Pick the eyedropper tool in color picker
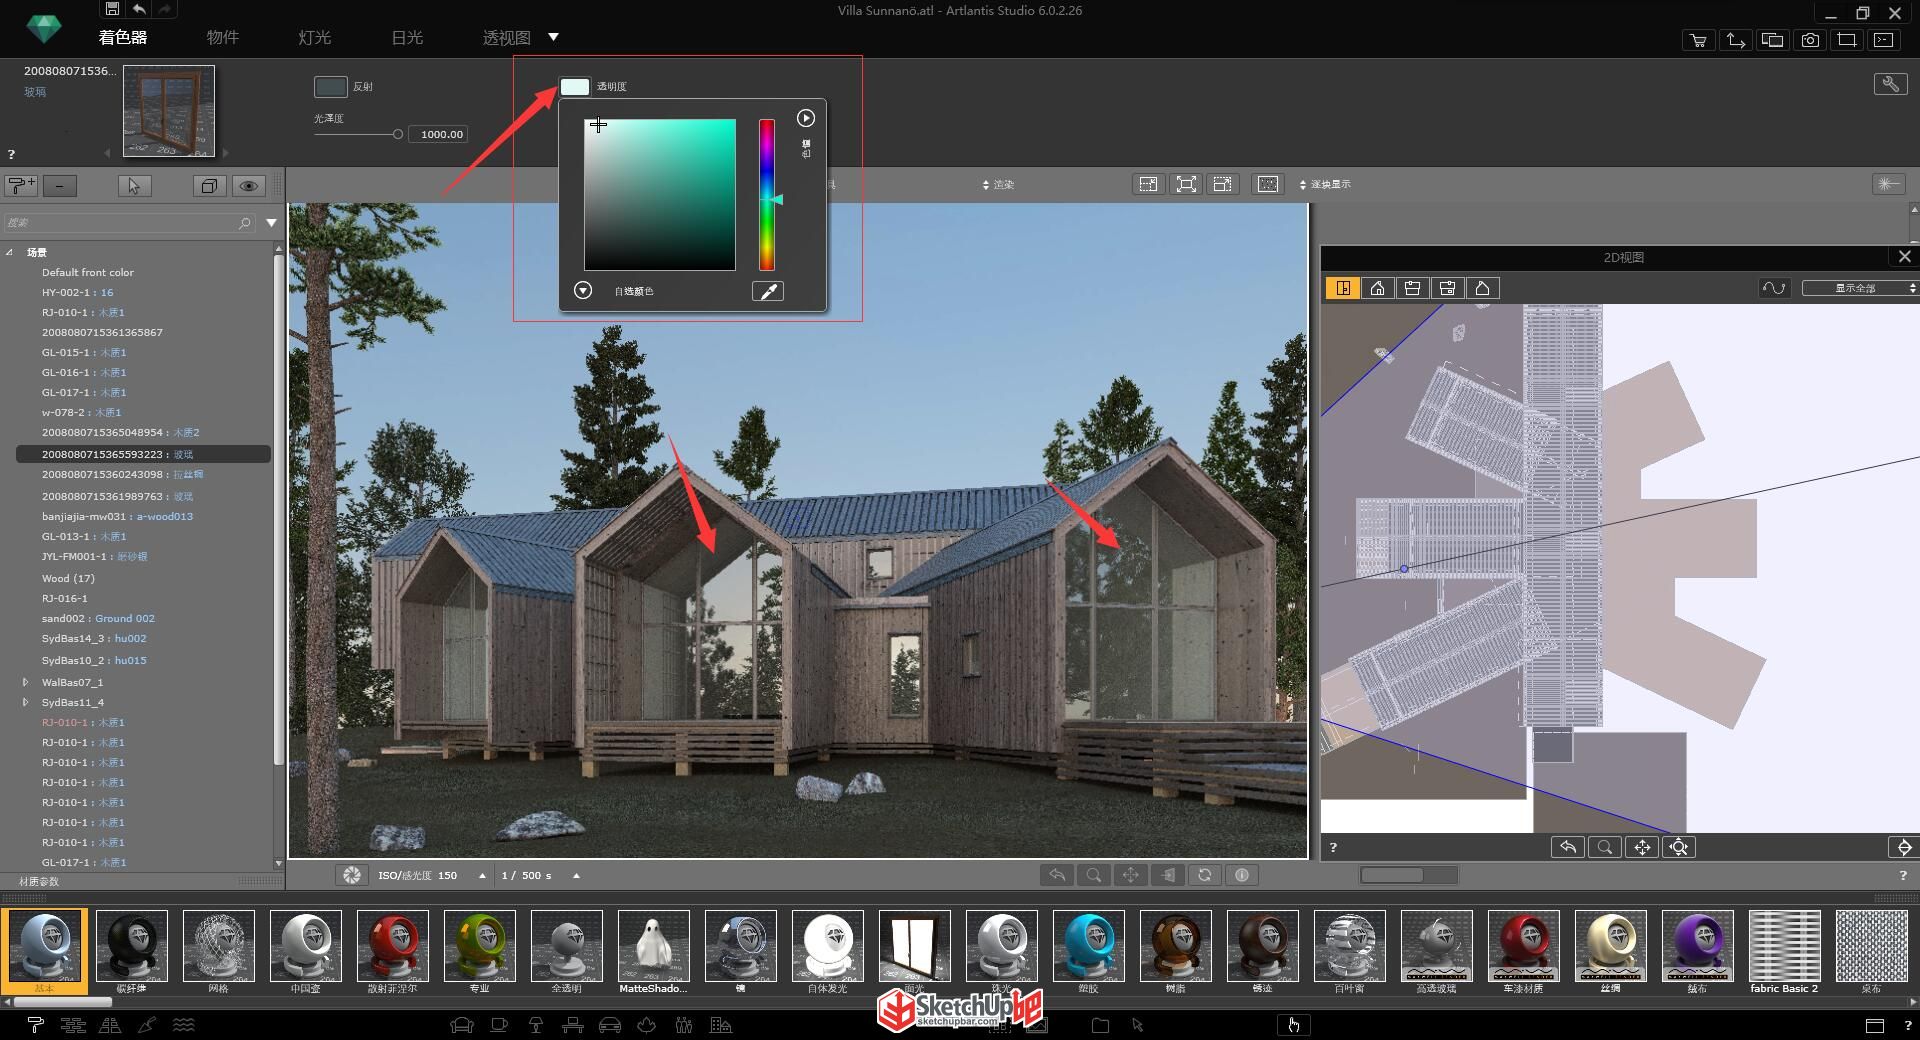1920x1040 pixels. pos(767,291)
